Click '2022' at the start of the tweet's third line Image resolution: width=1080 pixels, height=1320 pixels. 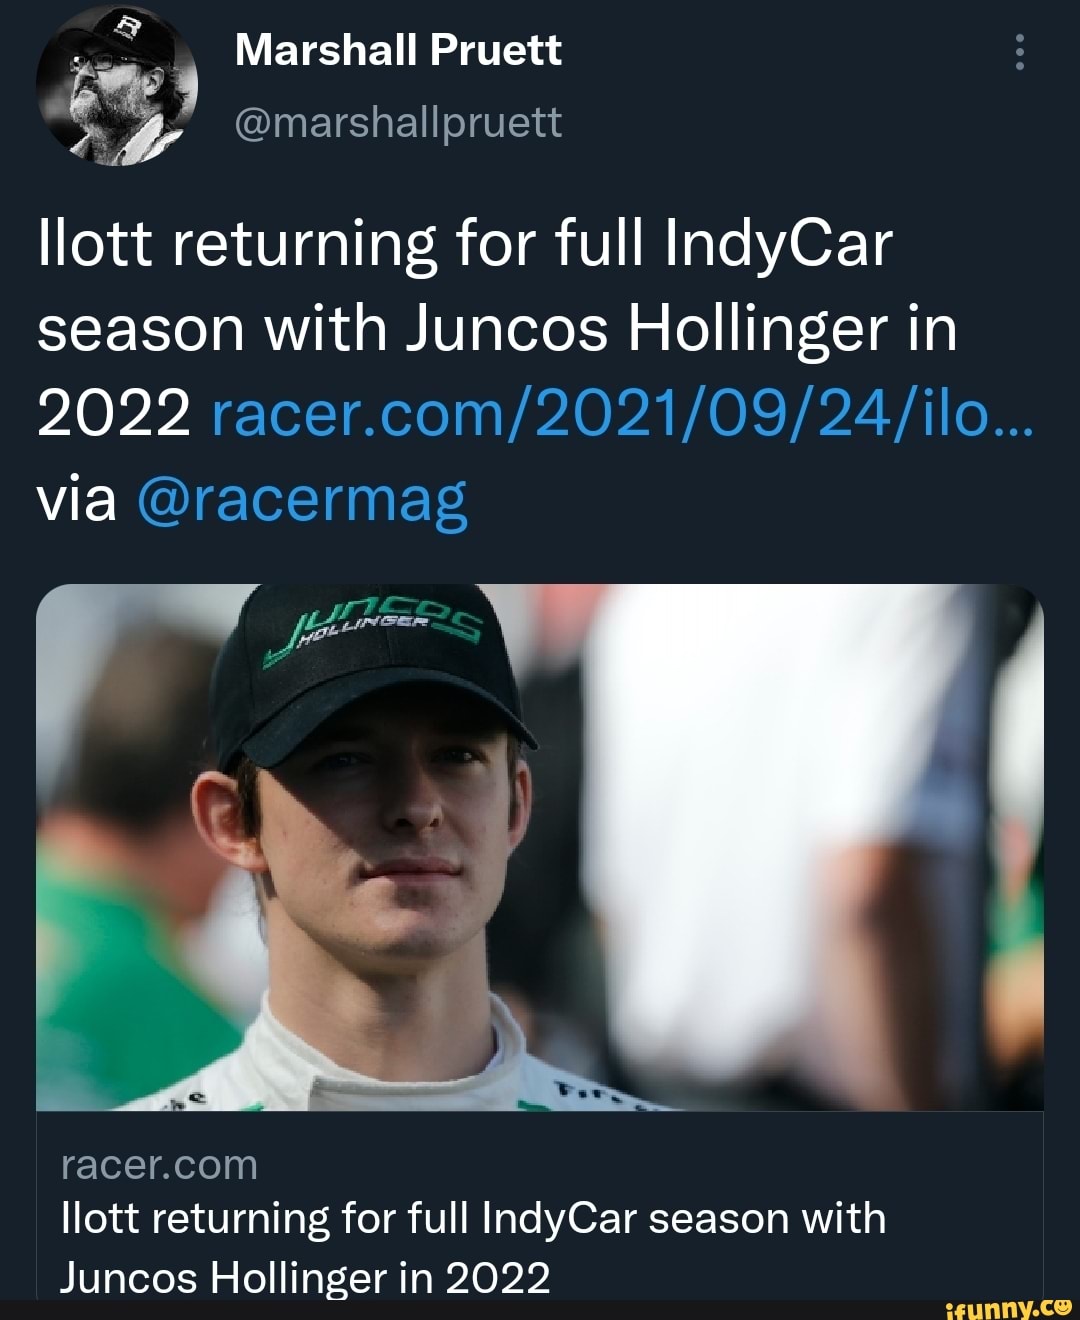click(x=113, y=412)
